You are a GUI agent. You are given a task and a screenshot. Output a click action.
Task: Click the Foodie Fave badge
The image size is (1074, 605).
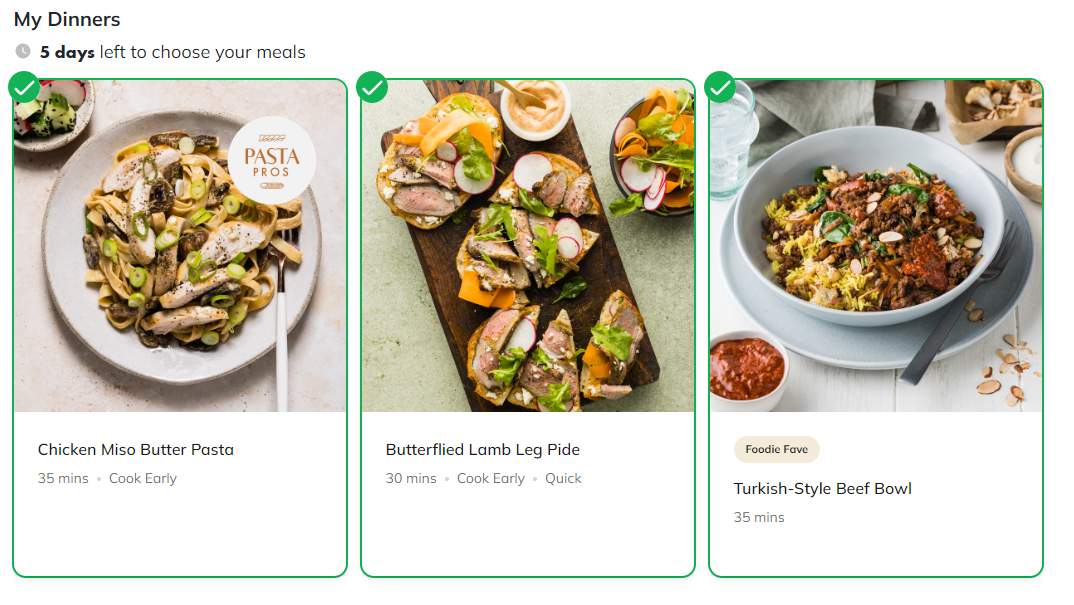[x=776, y=450]
